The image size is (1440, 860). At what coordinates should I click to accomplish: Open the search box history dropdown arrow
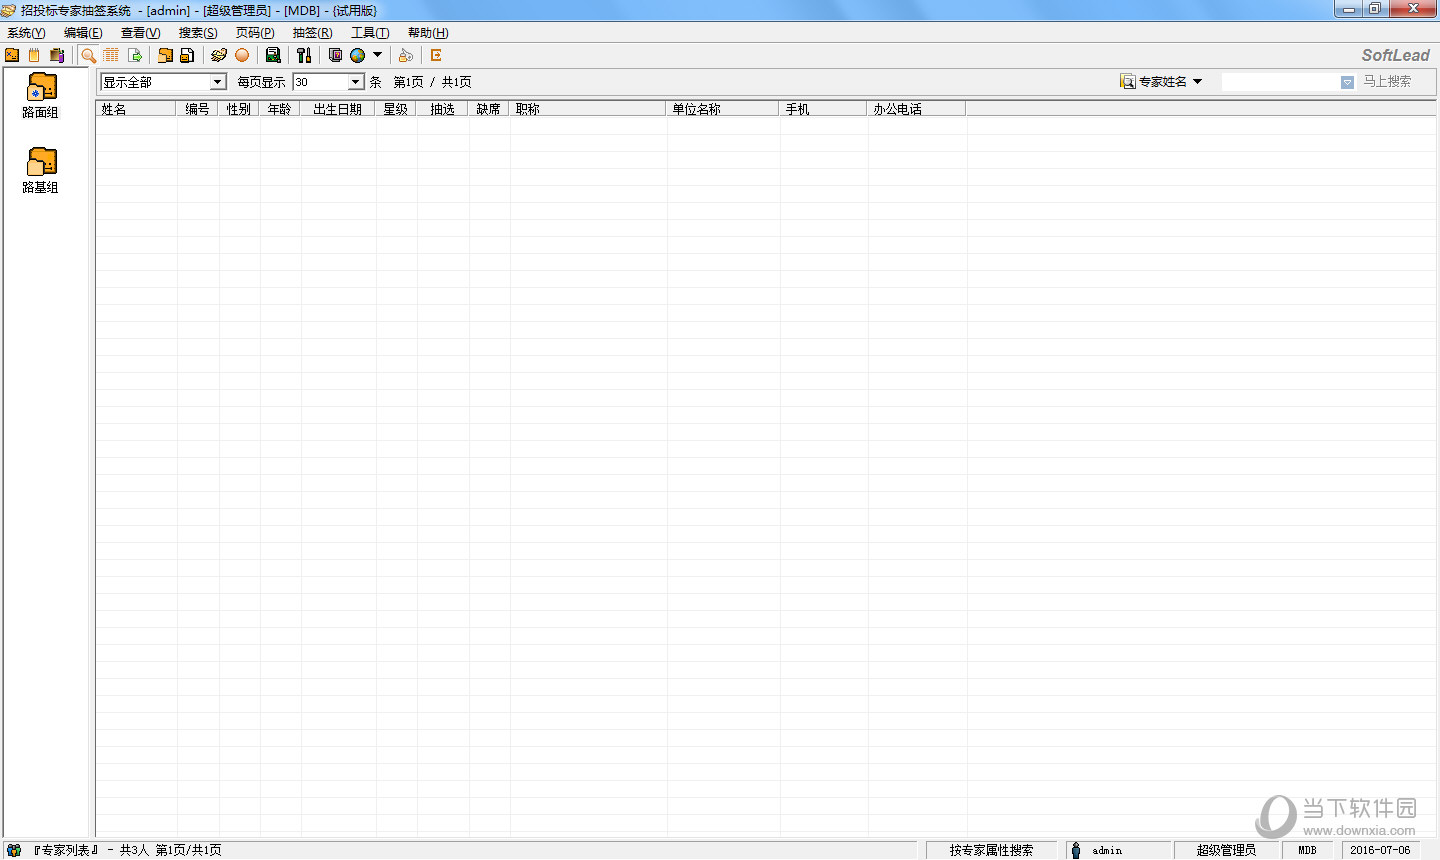click(1347, 82)
